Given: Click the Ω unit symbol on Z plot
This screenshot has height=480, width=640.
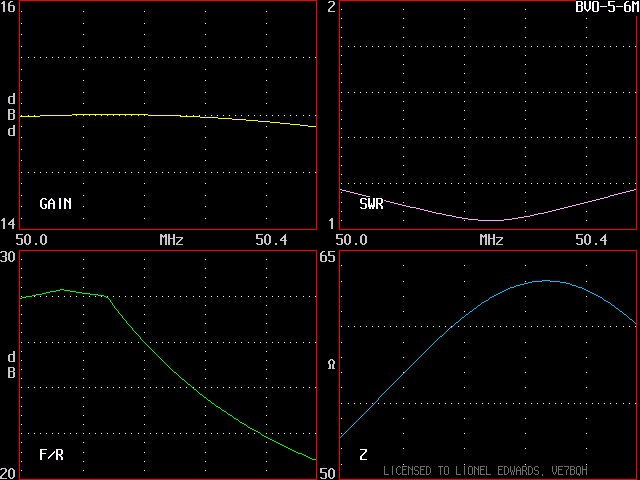Looking at the screenshot, I should click(x=331, y=365).
